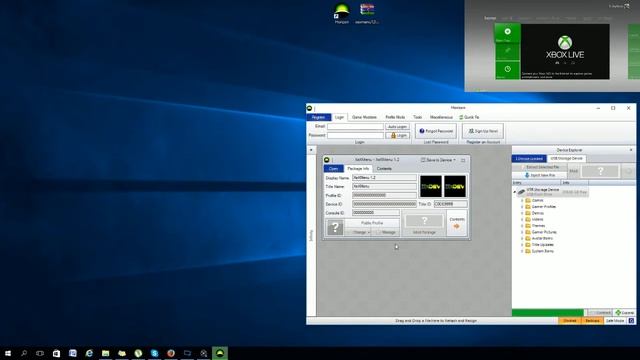Click the Open tab in package window
The image size is (640, 360).
(333, 169)
